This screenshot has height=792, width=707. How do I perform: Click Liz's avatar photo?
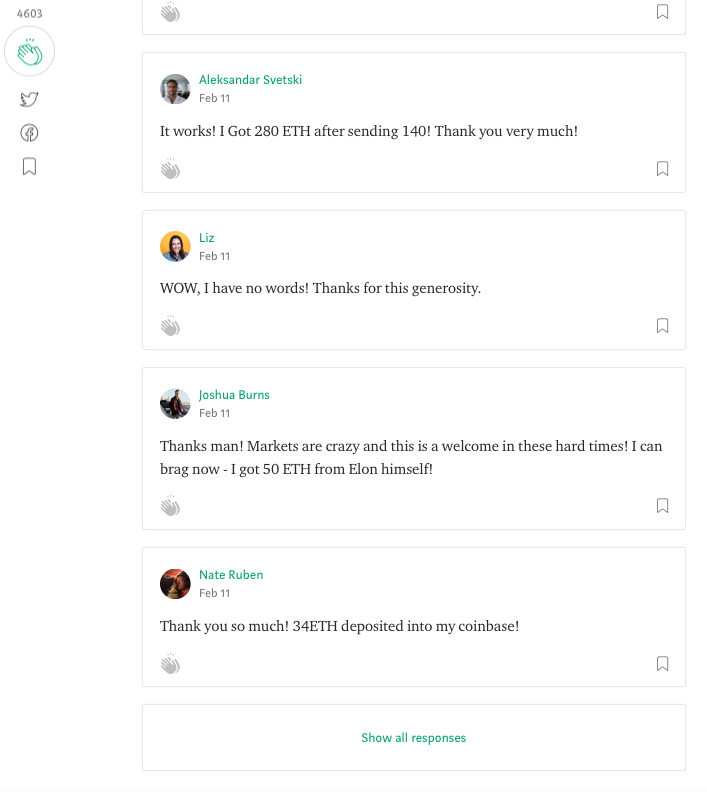tap(175, 246)
